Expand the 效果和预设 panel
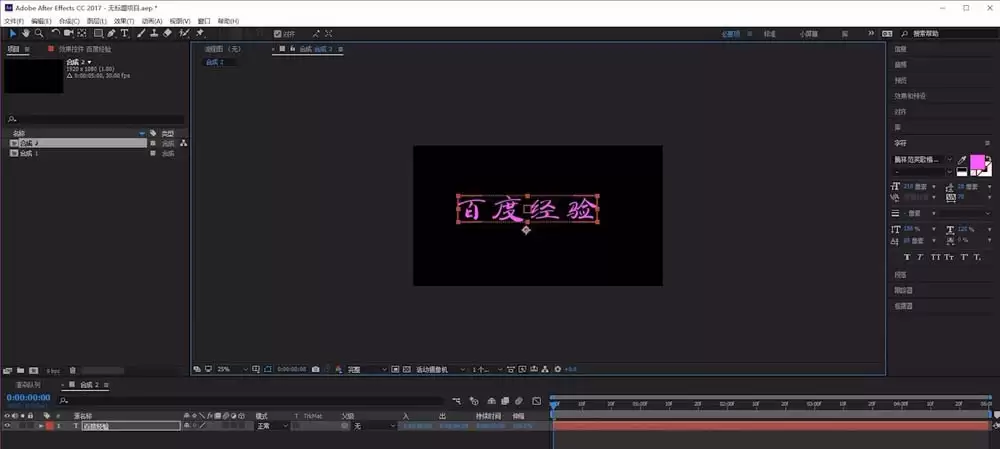The height and width of the screenshot is (449, 1000). click(x=909, y=96)
